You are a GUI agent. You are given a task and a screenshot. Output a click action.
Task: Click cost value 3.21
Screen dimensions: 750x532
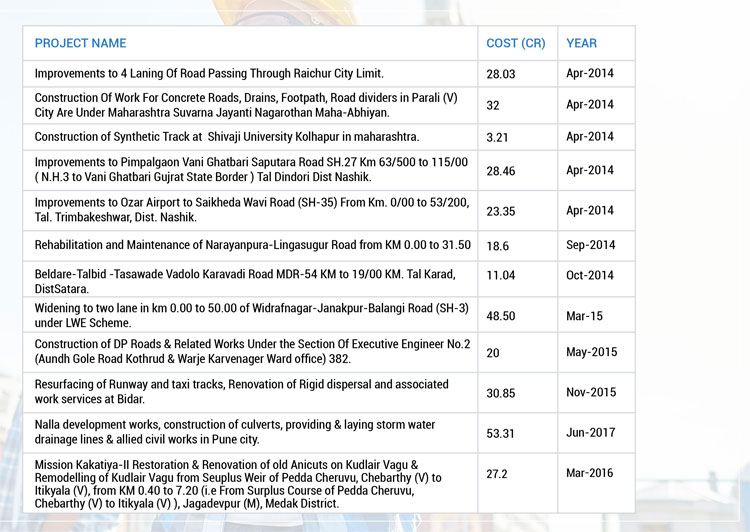[497, 137]
